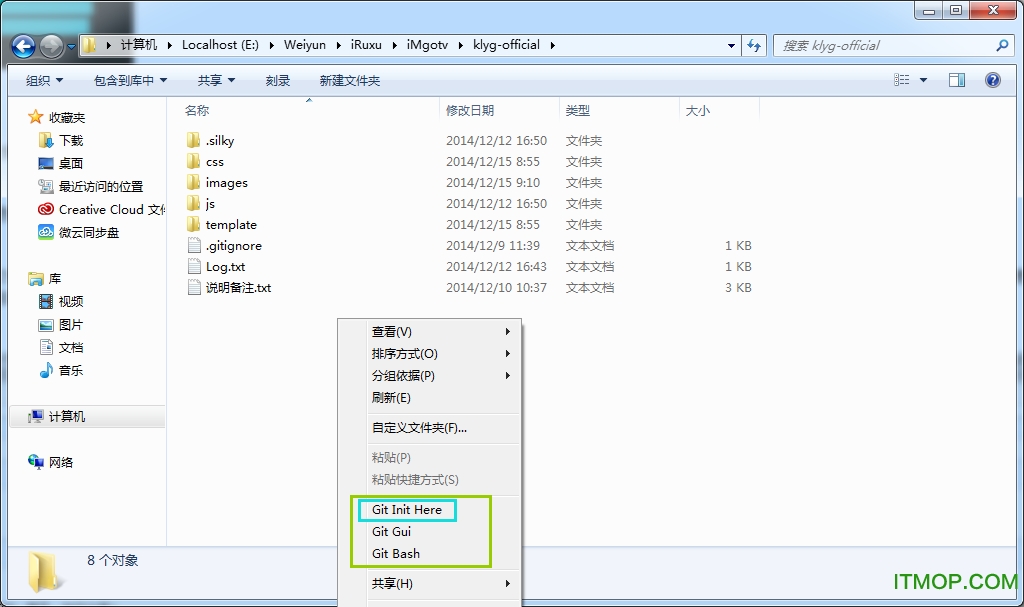Click the 网络 network icon in sidebar

[36, 462]
